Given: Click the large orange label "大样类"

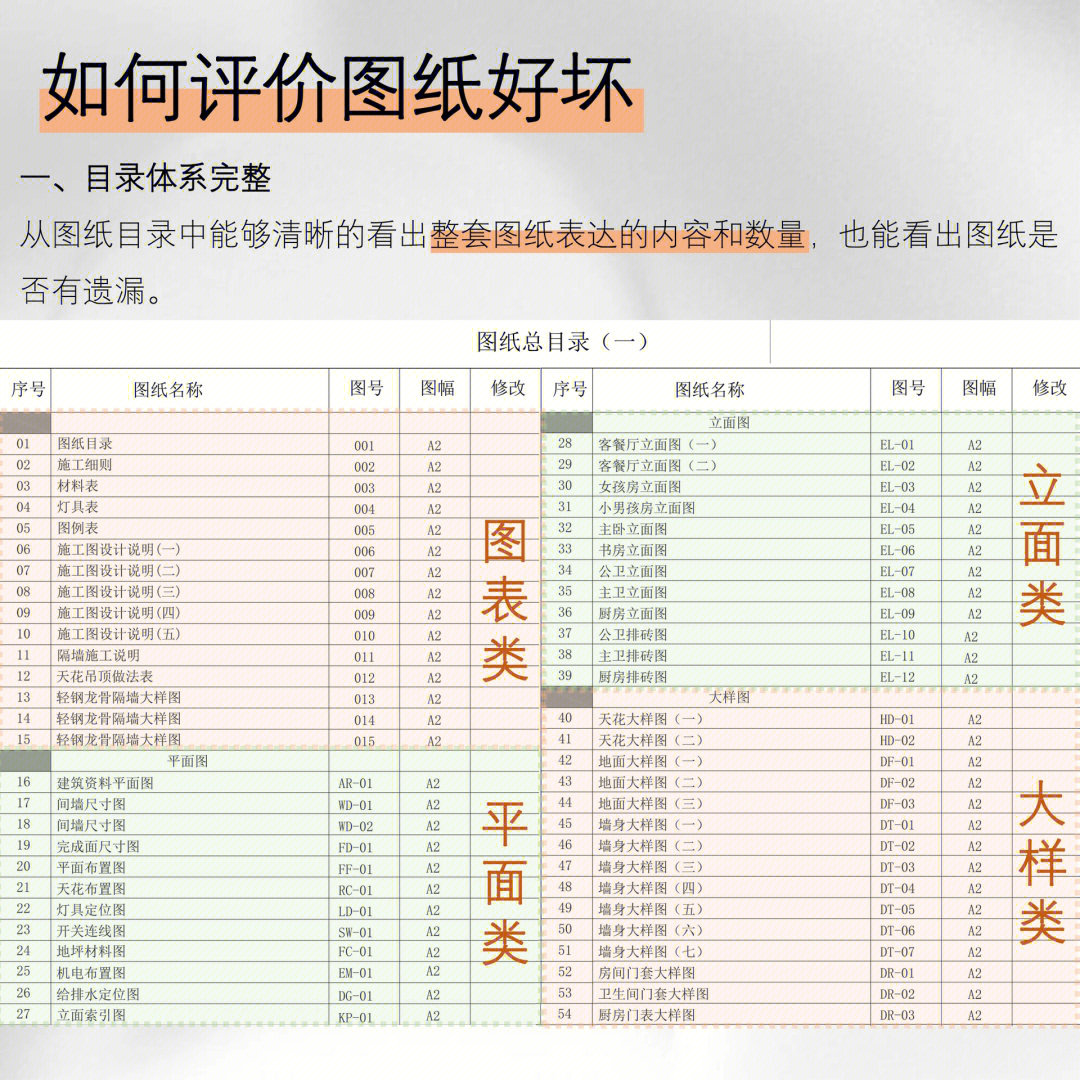Looking at the screenshot, I should pyautogui.click(x=1042, y=861).
